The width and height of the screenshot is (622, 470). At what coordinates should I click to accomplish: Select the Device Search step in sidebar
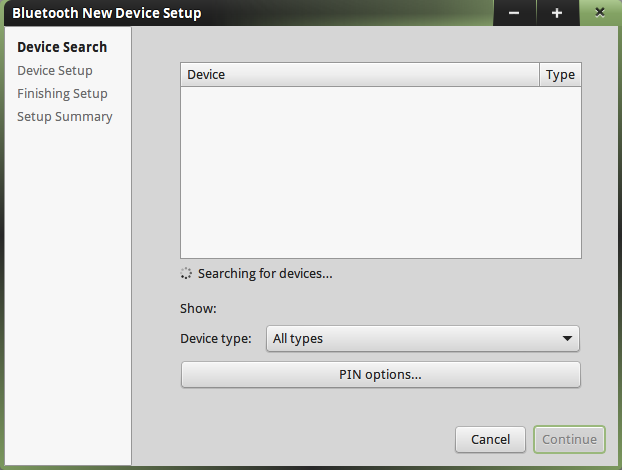click(62, 47)
